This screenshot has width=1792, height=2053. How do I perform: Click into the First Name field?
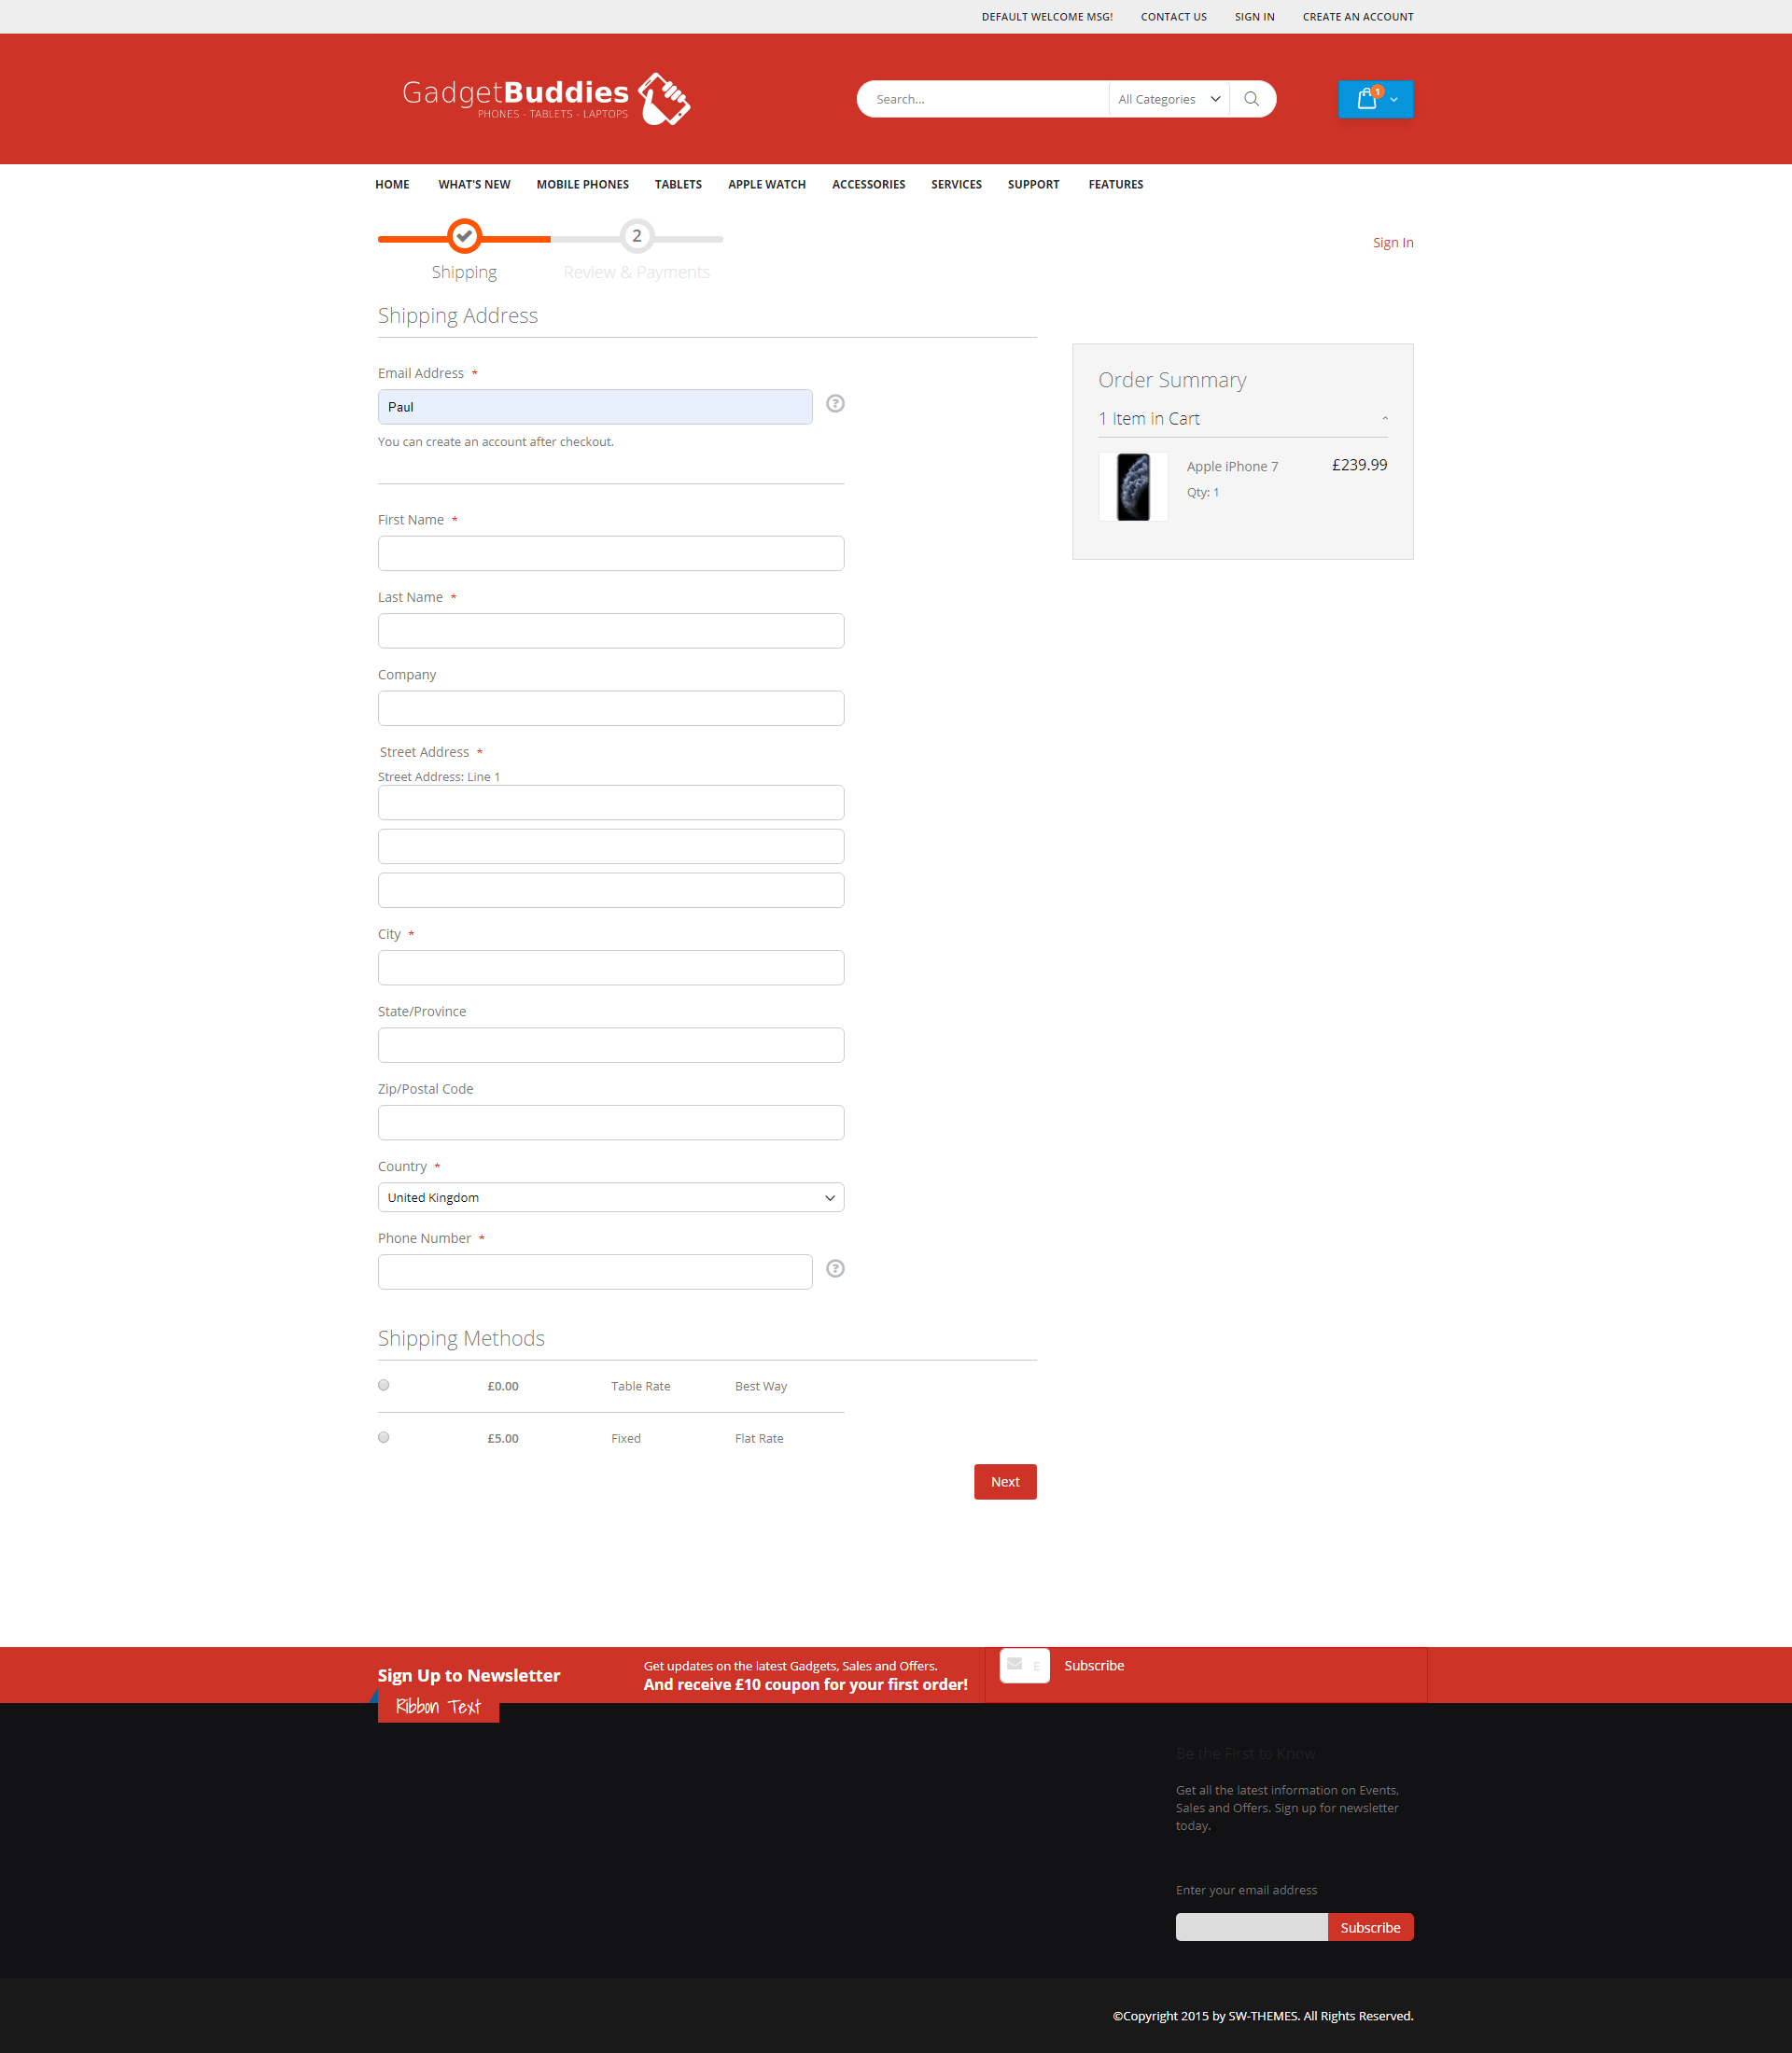[x=610, y=553]
